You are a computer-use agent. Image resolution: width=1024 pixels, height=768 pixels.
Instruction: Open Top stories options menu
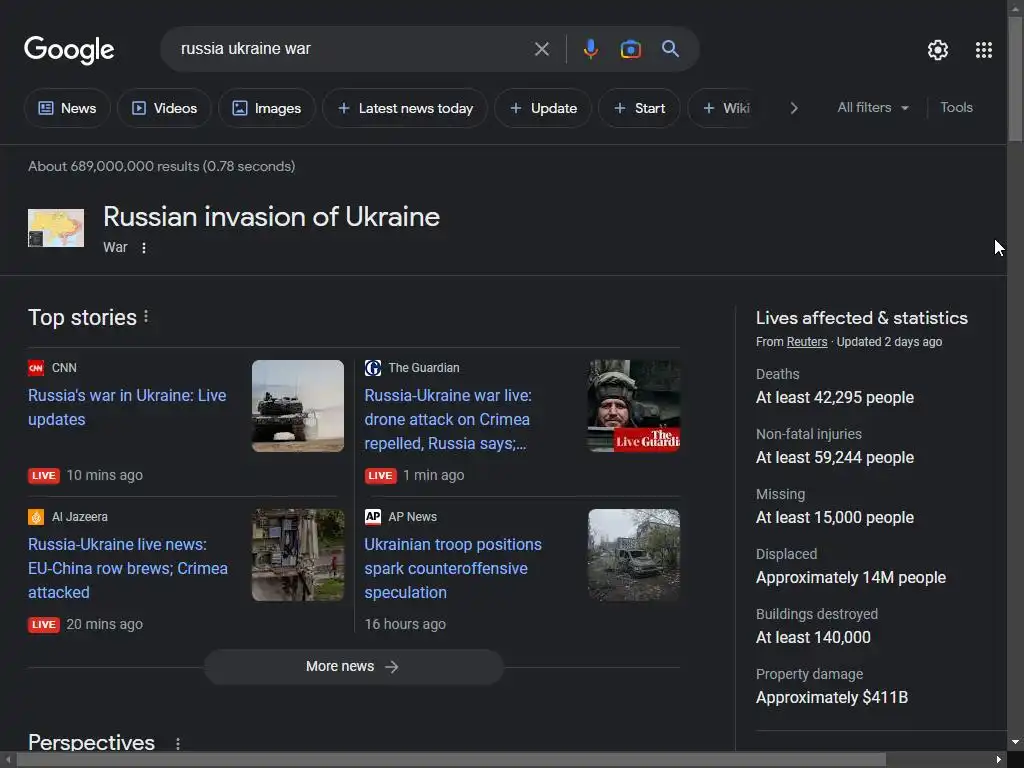coord(146,317)
